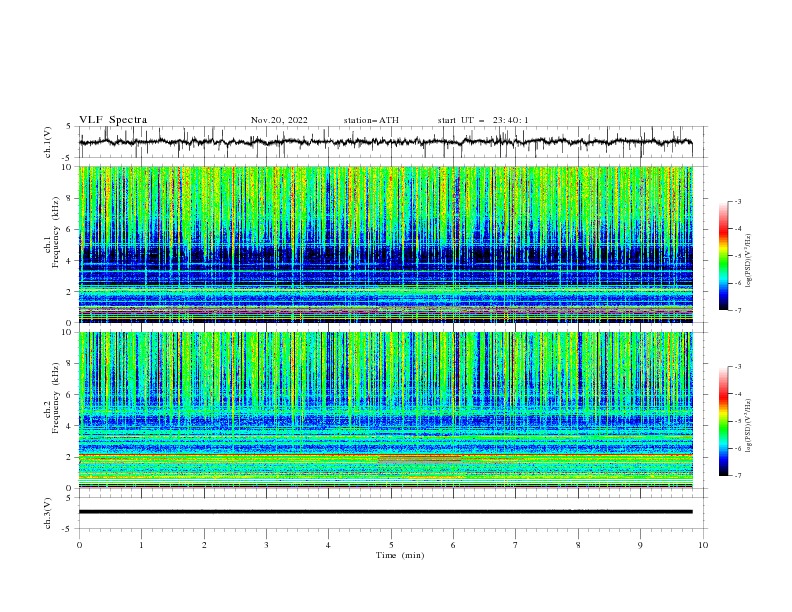Image resolution: width=792 pixels, height=612 pixels.
Task: Click the 'ch.1(V)' axis label
Action: pos(48,142)
